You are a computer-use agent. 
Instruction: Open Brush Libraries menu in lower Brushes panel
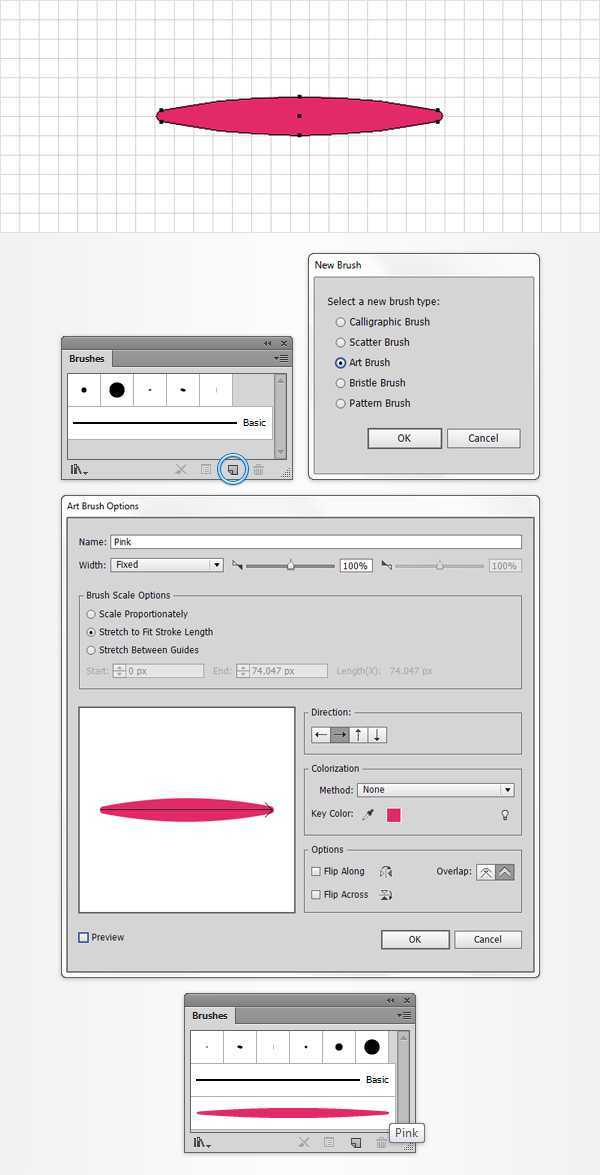point(202,1143)
